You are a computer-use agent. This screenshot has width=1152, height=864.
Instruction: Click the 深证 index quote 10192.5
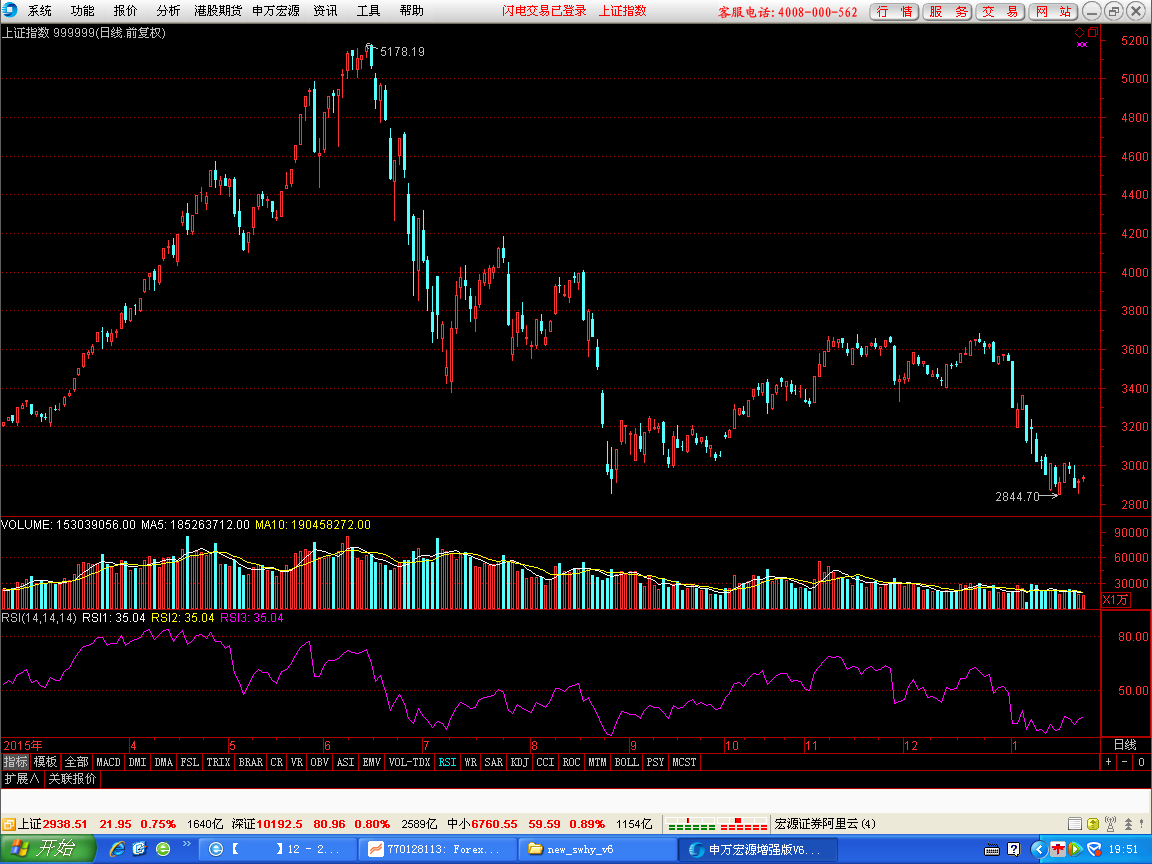click(279, 824)
